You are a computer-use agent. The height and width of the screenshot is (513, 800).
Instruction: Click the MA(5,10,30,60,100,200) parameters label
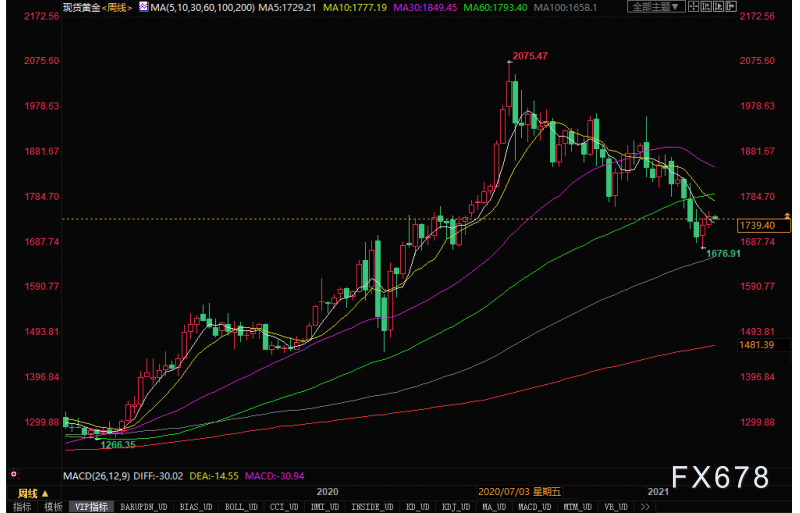203,8
